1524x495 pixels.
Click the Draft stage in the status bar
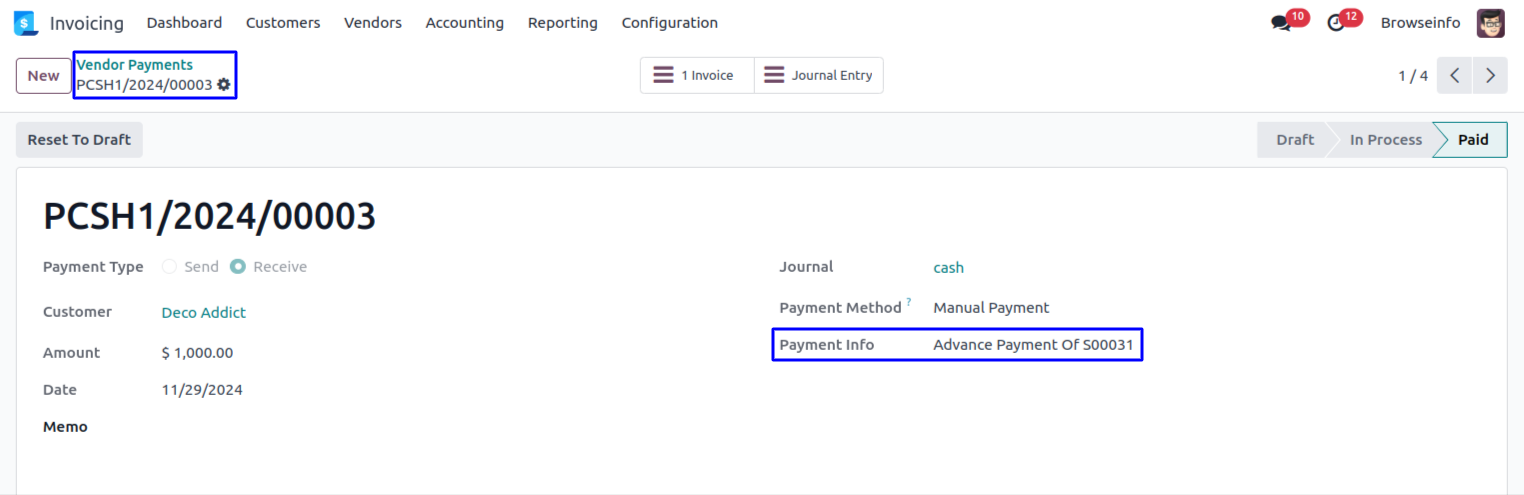click(1295, 140)
